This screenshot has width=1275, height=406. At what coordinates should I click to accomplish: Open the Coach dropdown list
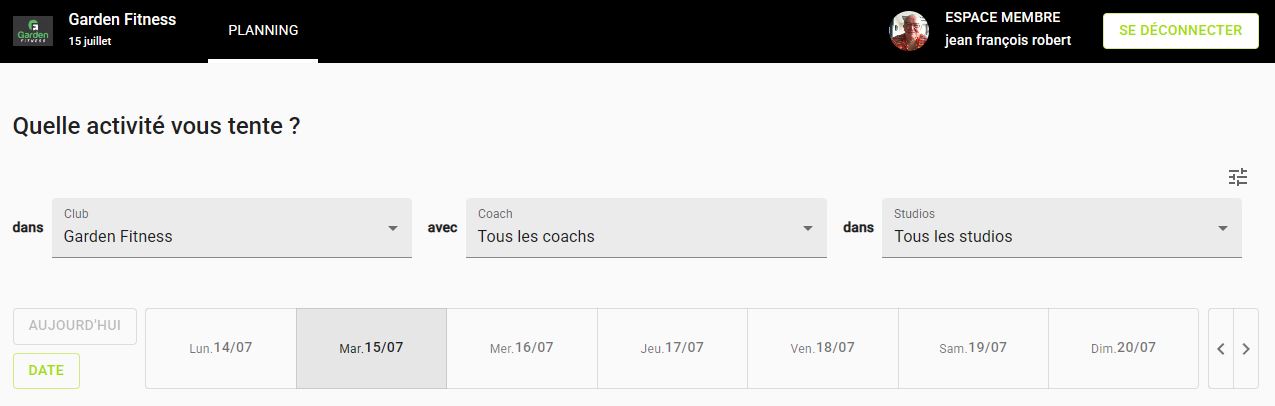[x=646, y=228]
